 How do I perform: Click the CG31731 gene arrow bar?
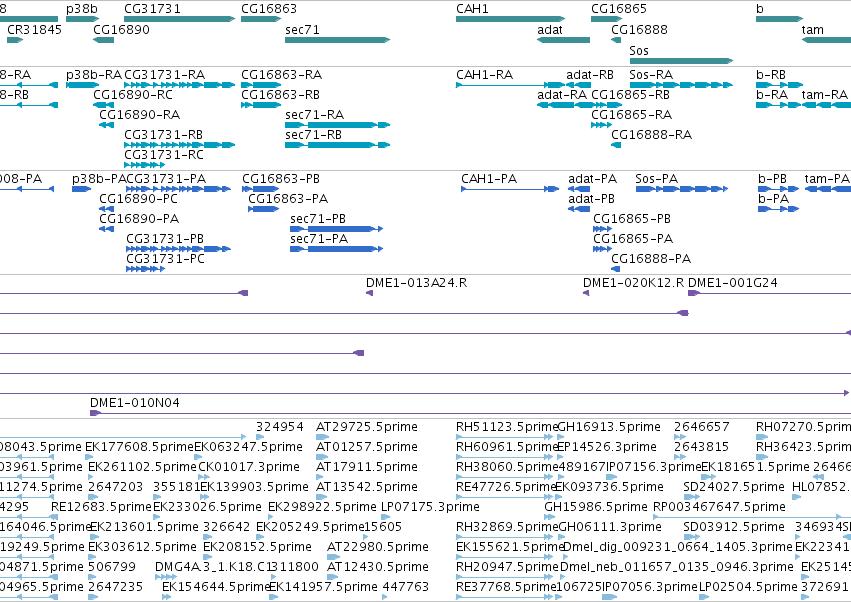pos(180,19)
